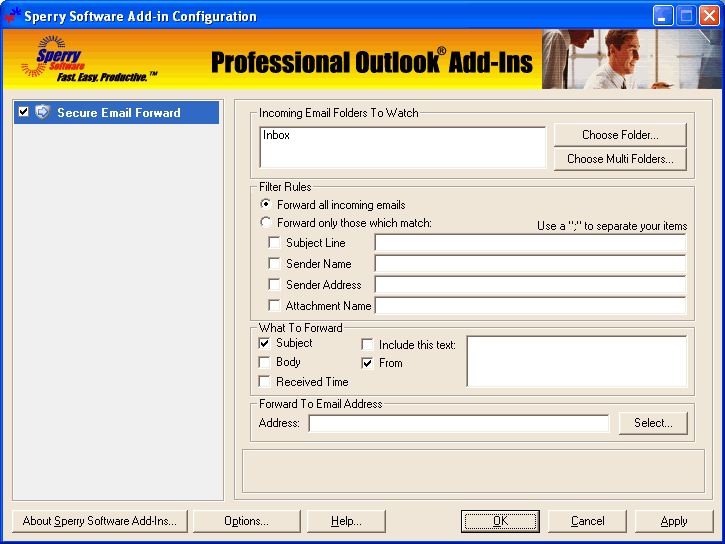Check the Include this text checkbox
Viewport: 725px width, 544px height.
(367, 344)
